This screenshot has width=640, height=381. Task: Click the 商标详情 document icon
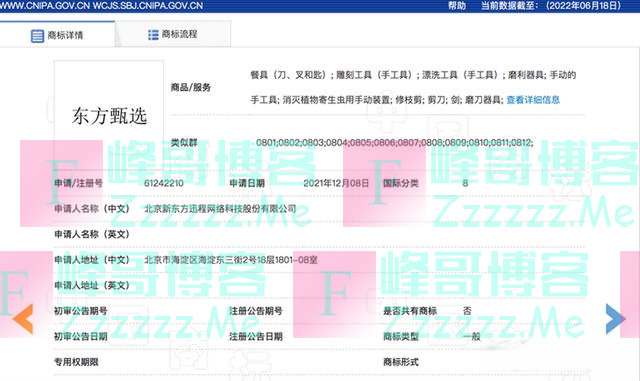(37, 36)
